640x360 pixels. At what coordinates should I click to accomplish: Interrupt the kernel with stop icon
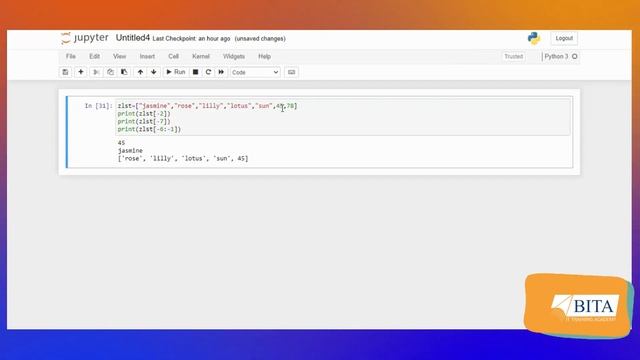coord(196,72)
